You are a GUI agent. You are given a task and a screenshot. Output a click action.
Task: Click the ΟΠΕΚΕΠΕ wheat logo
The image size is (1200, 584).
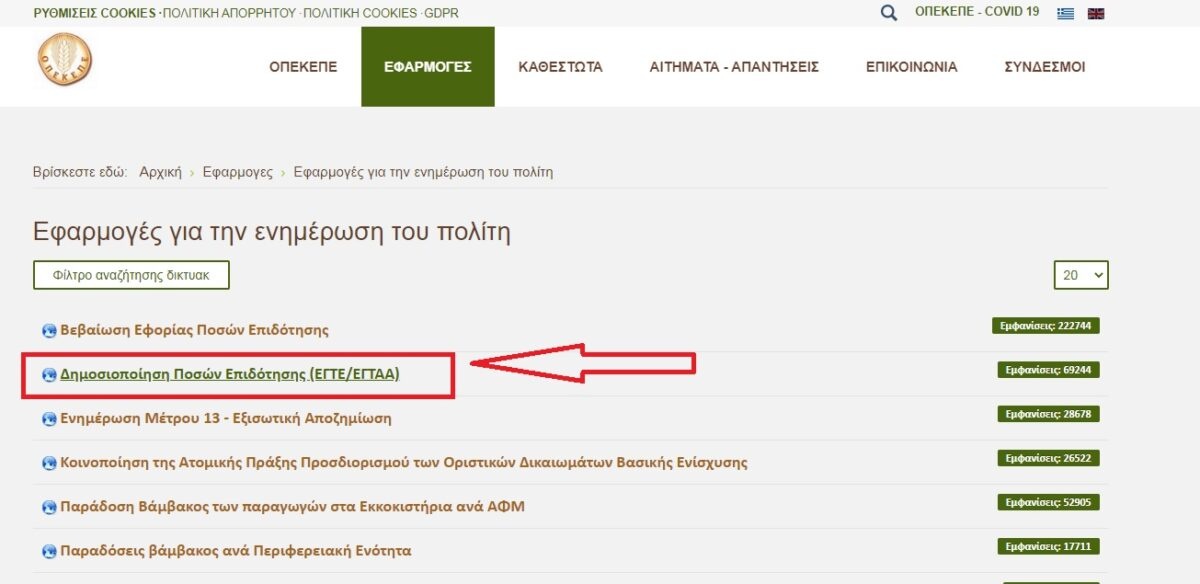pos(64,60)
